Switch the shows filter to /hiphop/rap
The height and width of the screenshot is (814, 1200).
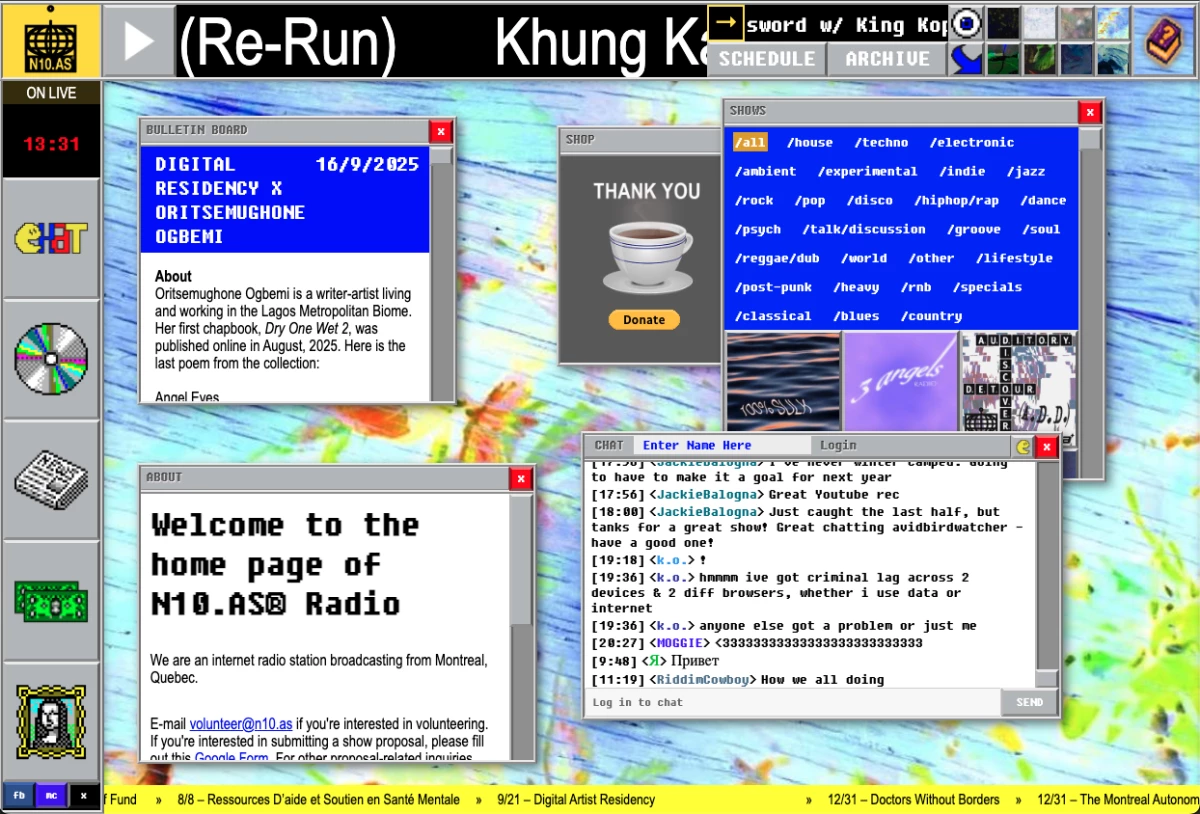tap(956, 200)
